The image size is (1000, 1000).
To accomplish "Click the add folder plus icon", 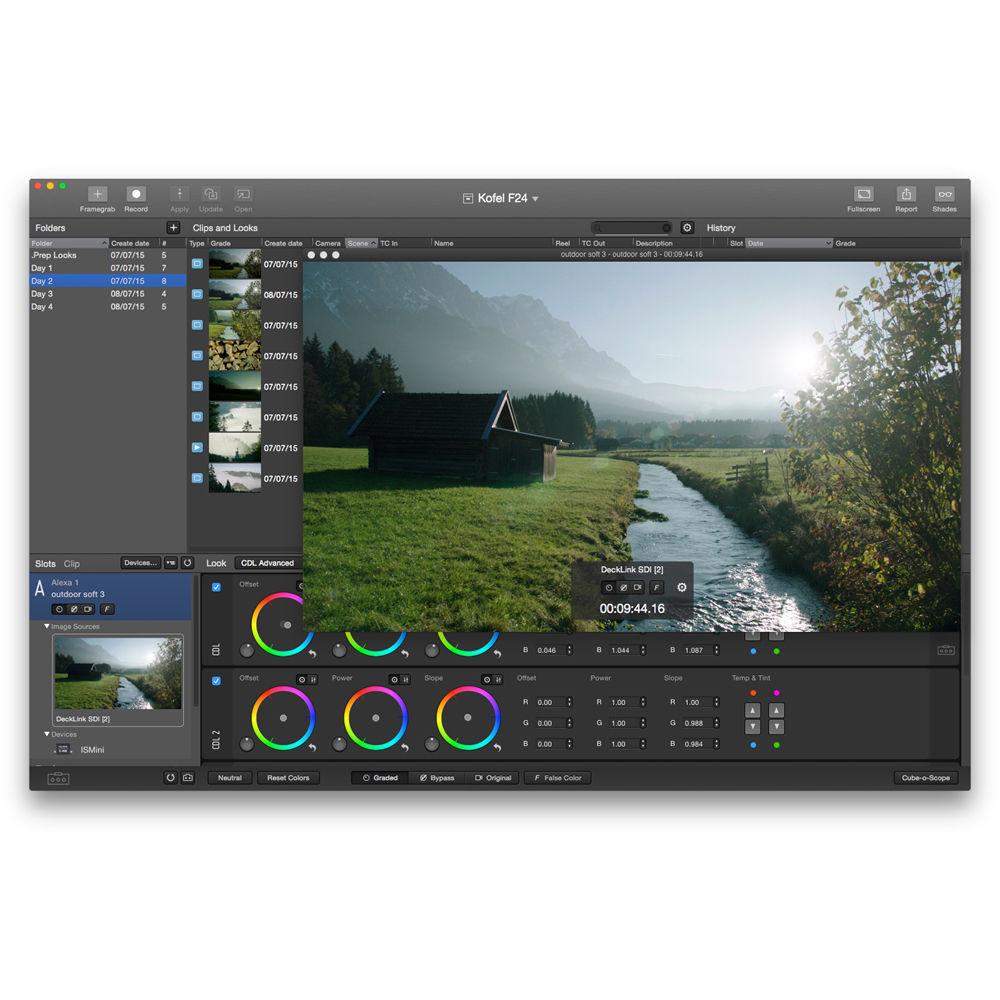I will click(x=172, y=228).
